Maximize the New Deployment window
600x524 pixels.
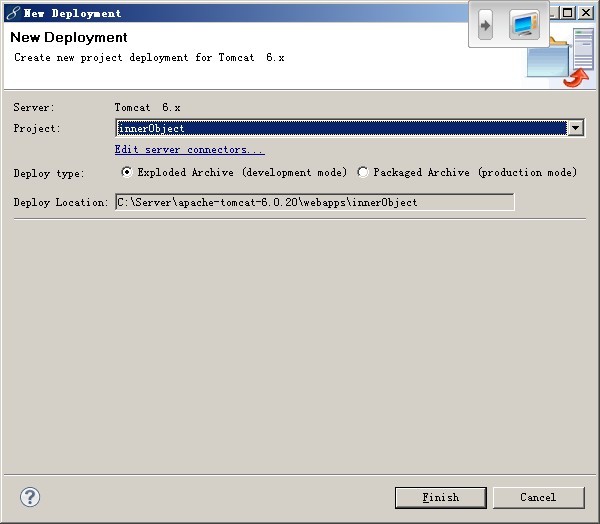pyautogui.click(x=567, y=13)
